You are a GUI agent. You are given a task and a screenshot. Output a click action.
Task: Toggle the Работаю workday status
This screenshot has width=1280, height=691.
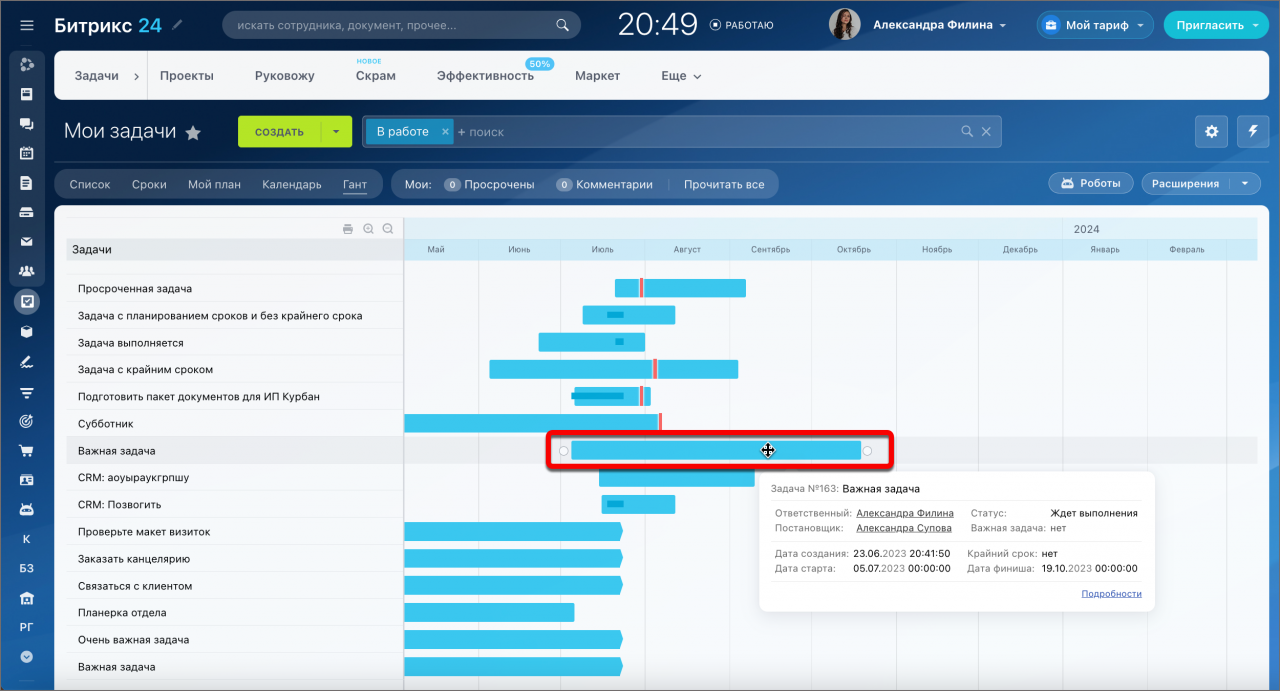[741, 25]
